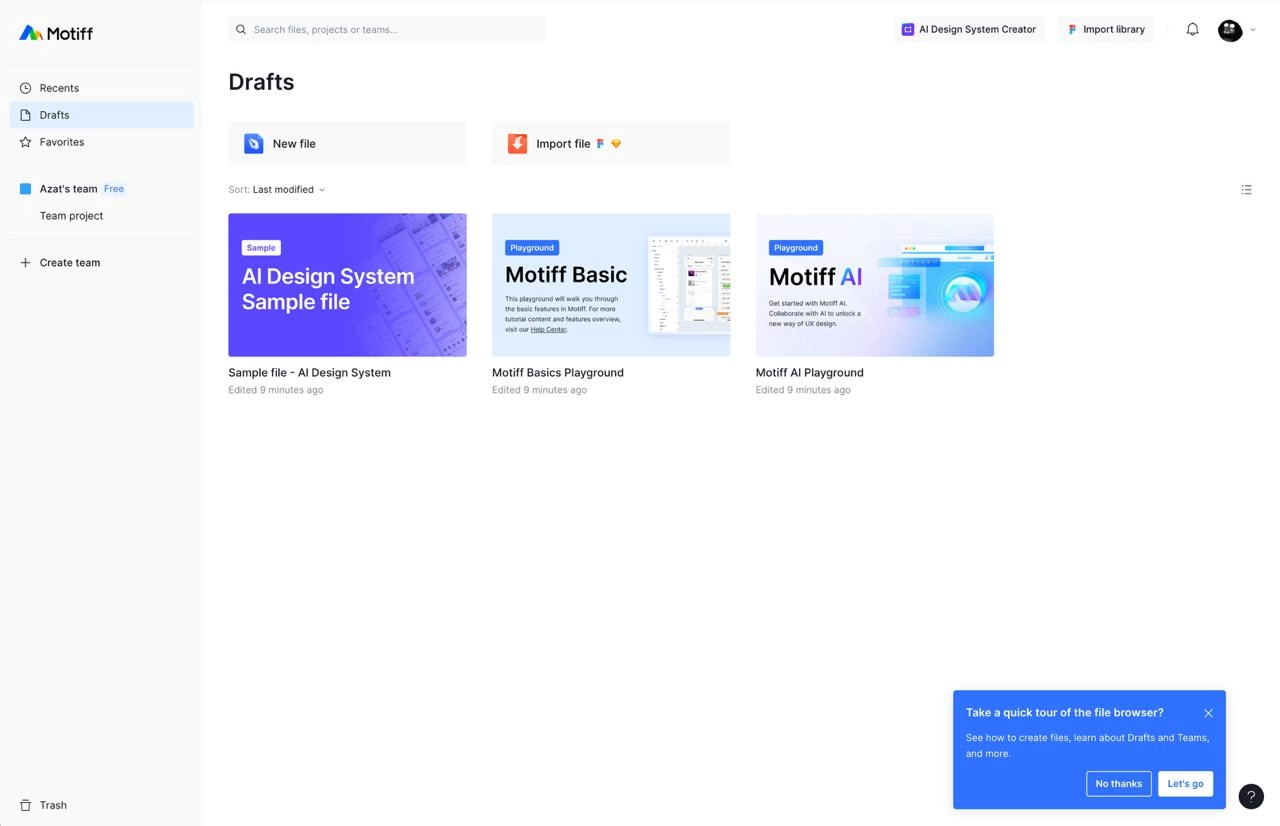Open the AI Design System Sample file thumbnail
This screenshot has height=826, width=1280.
(347, 285)
